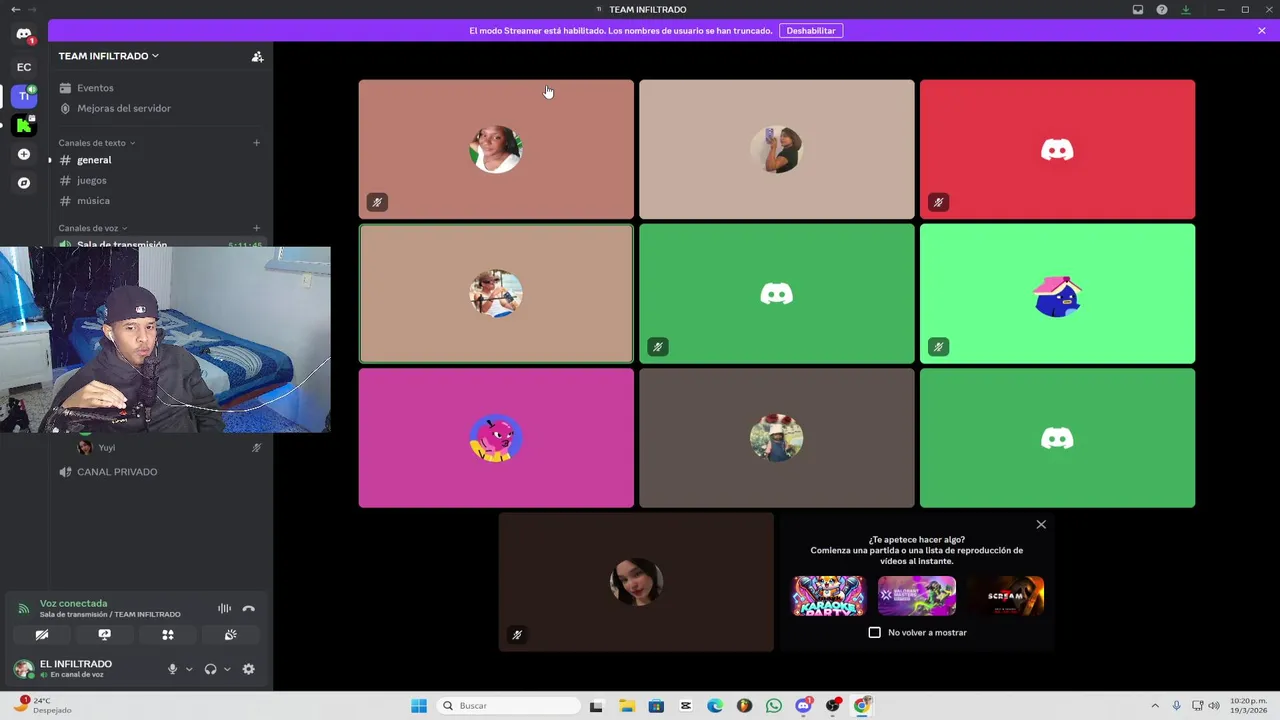The height and width of the screenshot is (720, 1280).
Task: Open the discover servers compass icon
Action: pos(24,183)
